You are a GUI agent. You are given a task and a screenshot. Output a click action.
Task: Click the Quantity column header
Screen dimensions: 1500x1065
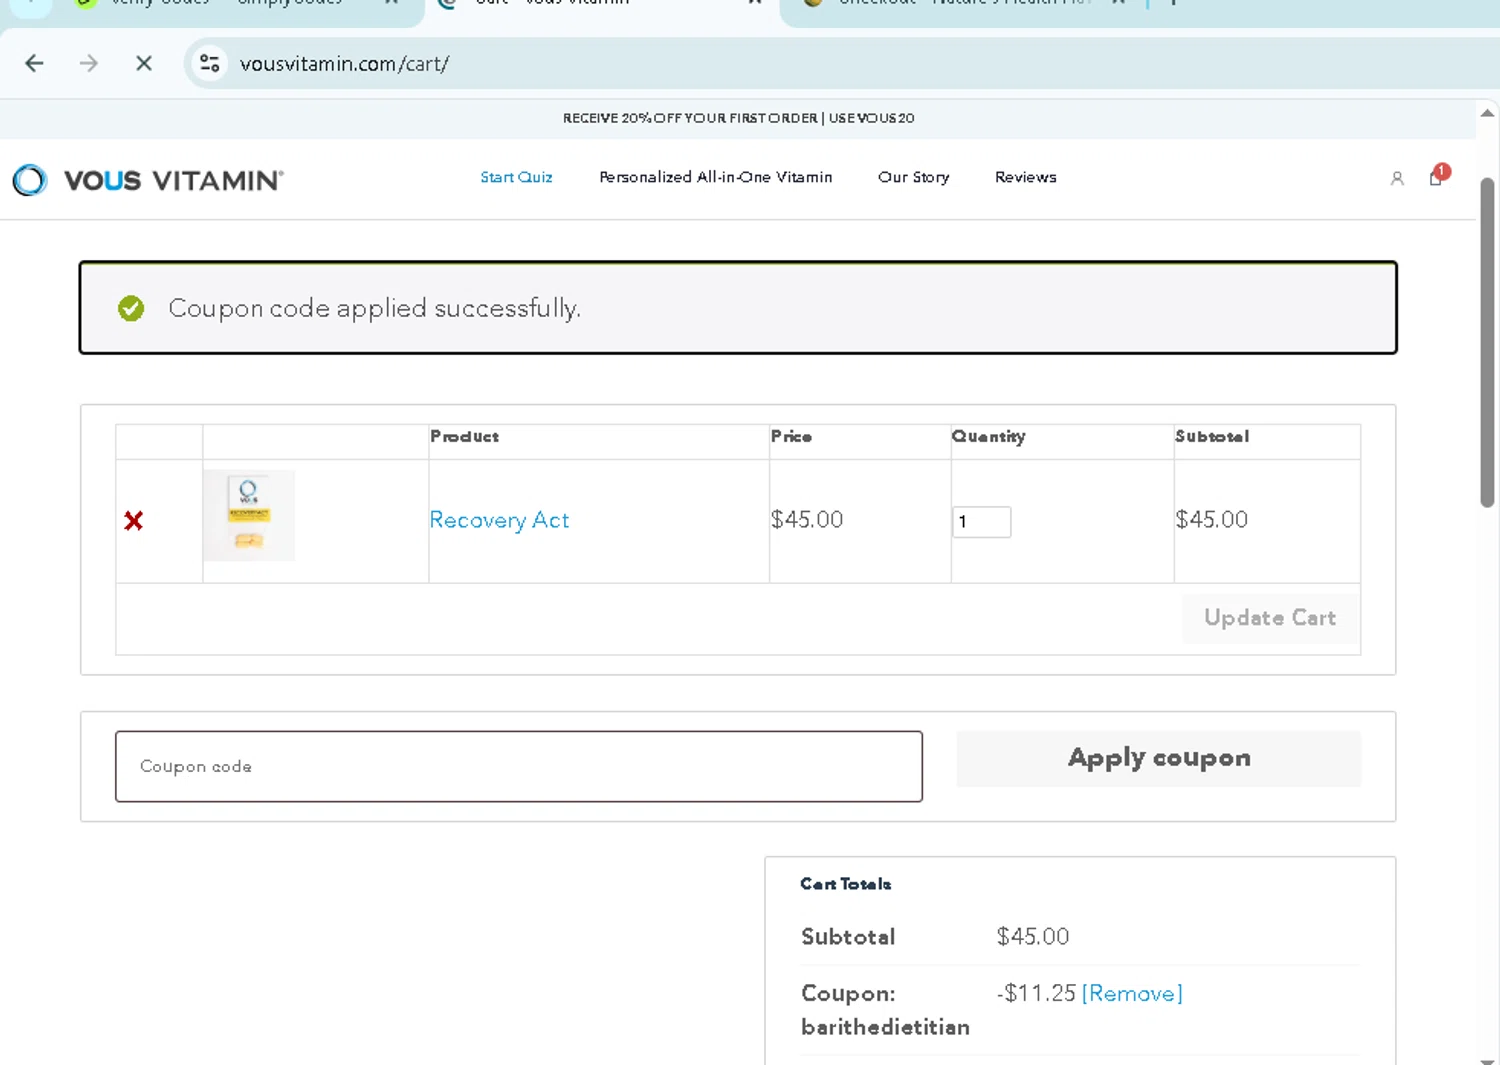click(x=988, y=437)
